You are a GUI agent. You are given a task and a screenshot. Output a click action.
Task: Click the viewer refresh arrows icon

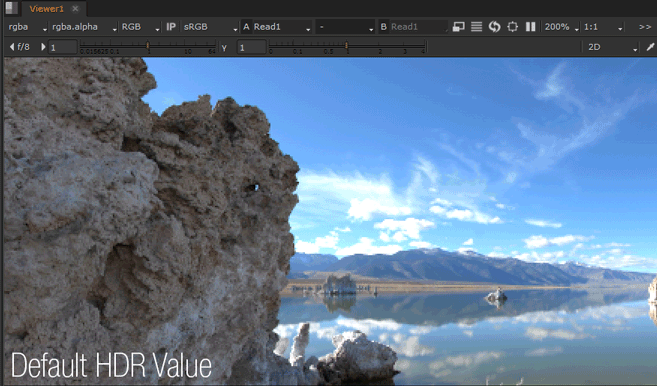494,27
